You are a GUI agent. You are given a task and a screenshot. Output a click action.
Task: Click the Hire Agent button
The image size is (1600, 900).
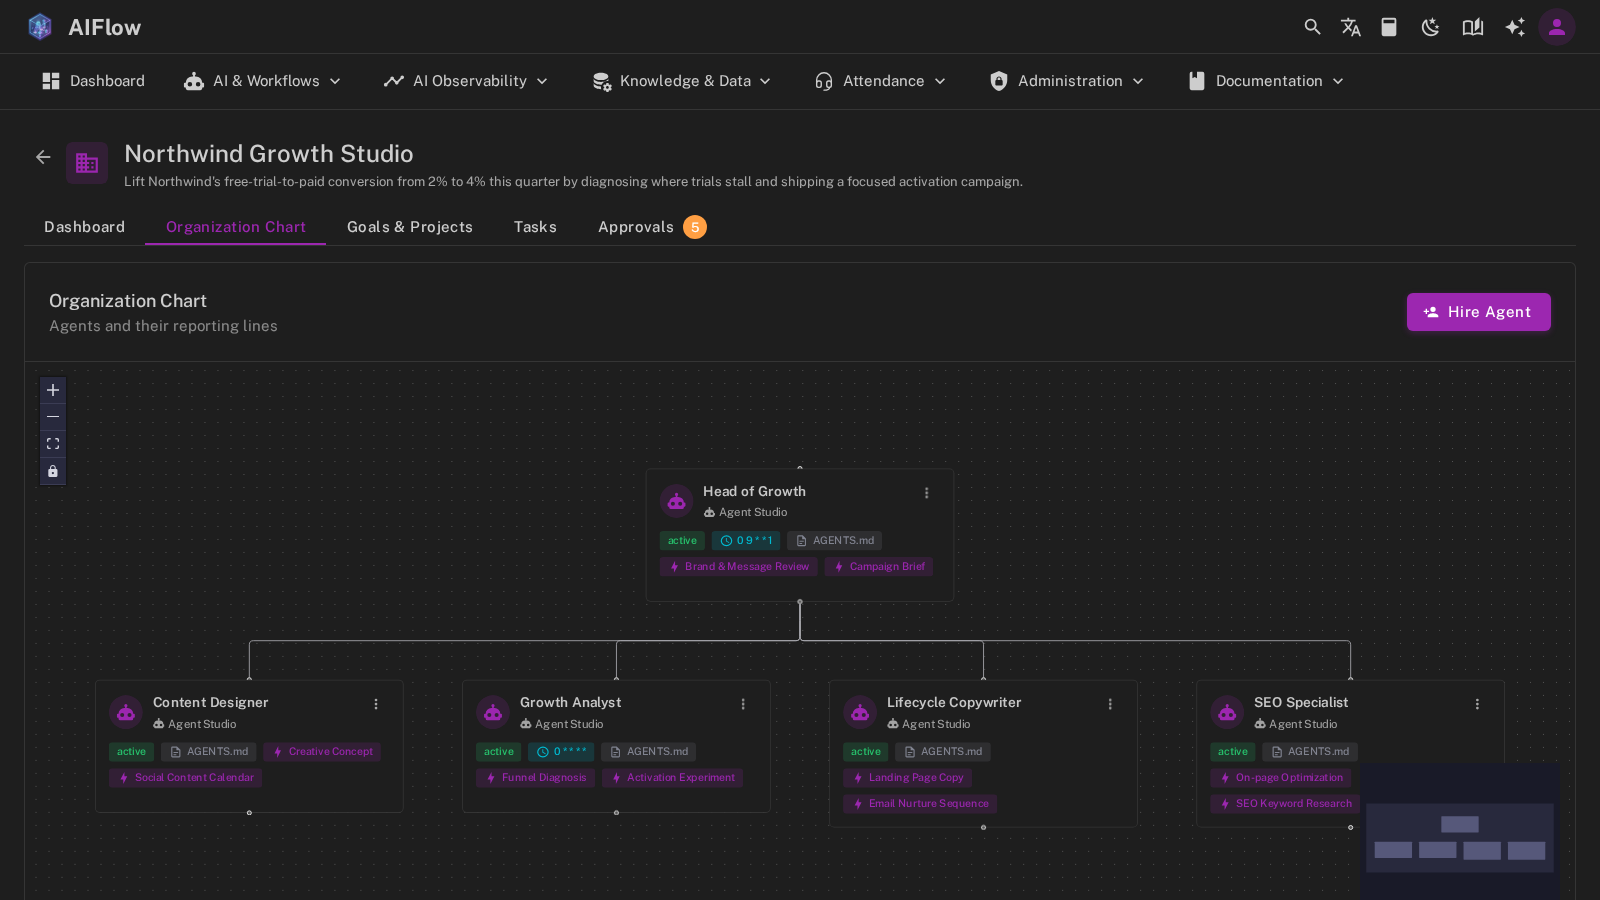click(1478, 312)
